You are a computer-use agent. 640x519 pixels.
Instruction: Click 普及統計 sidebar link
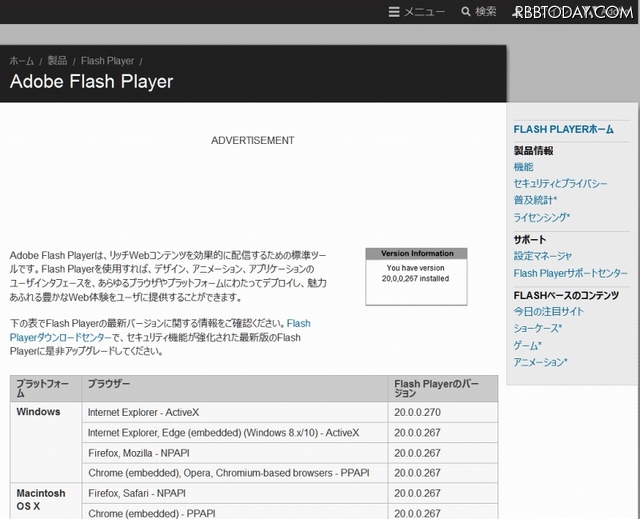coord(535,201)
